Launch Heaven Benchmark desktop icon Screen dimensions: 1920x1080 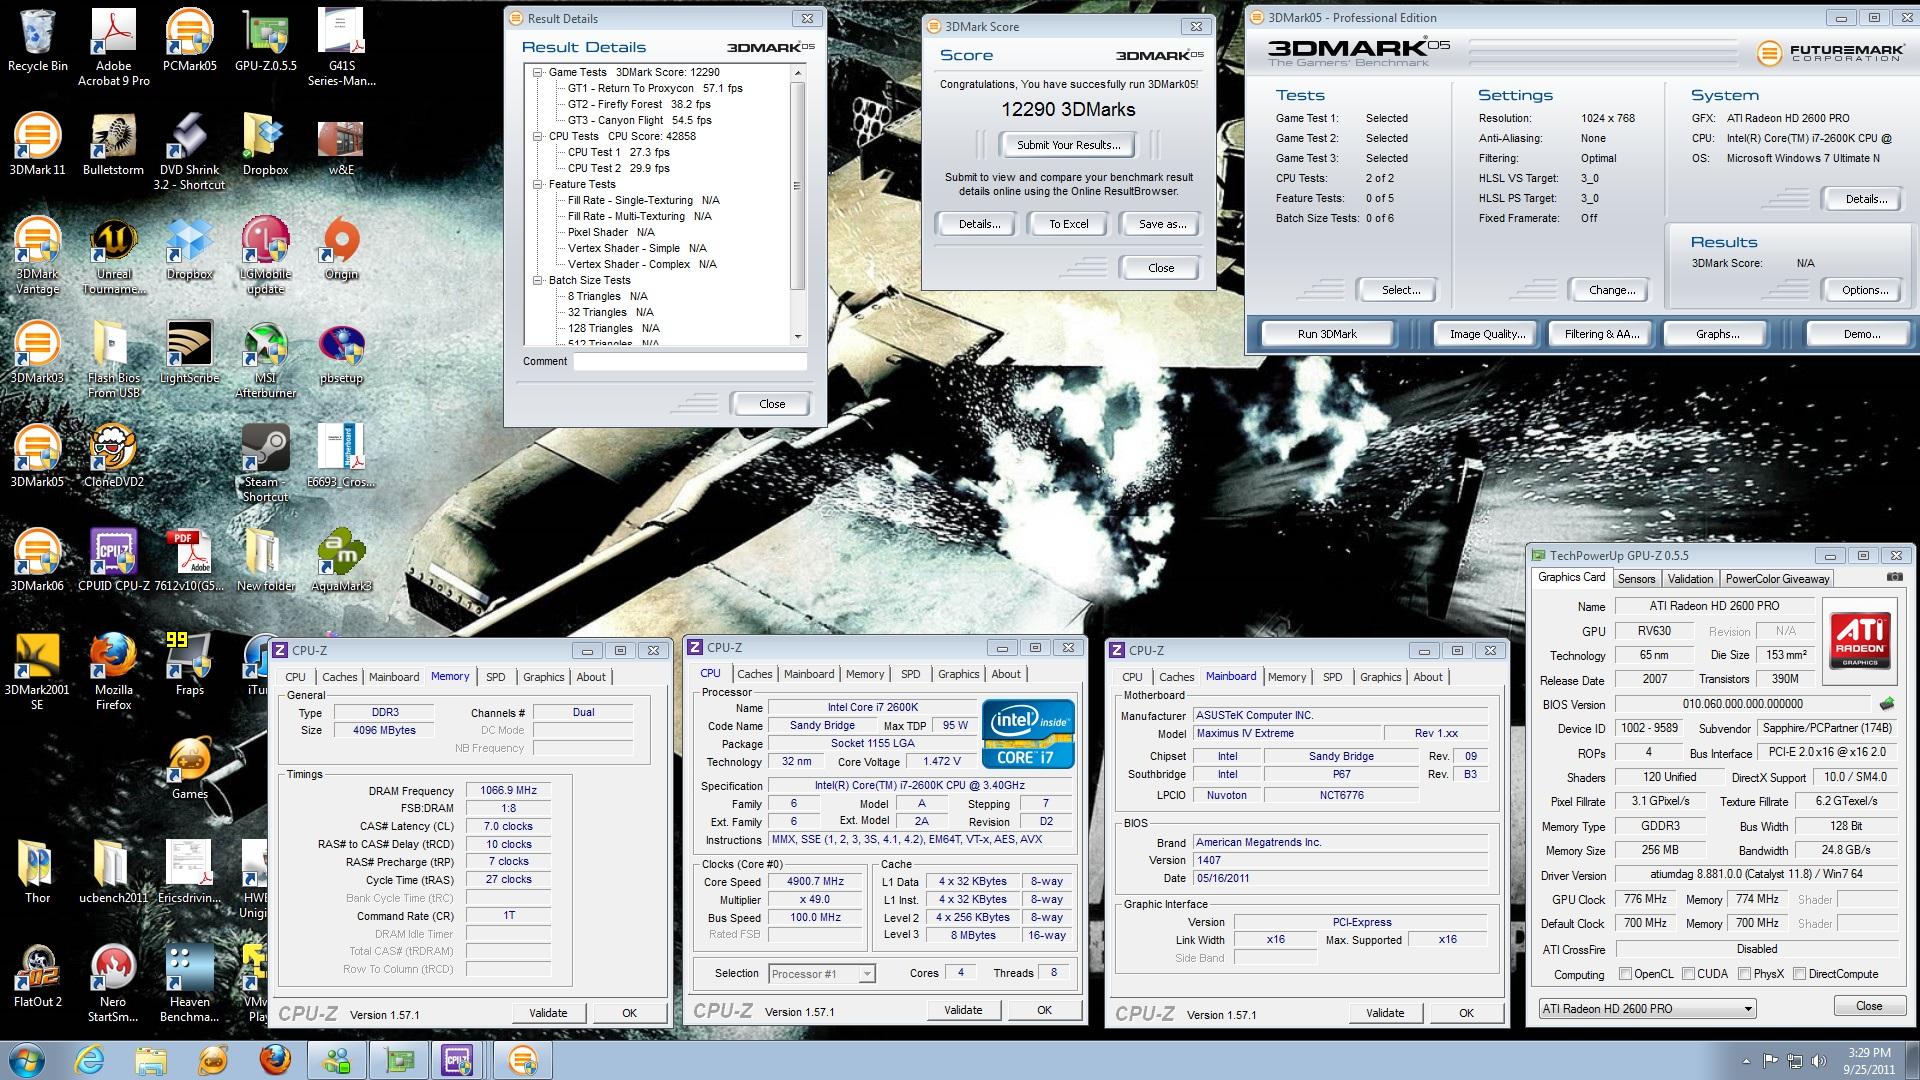tap(190, 983)
